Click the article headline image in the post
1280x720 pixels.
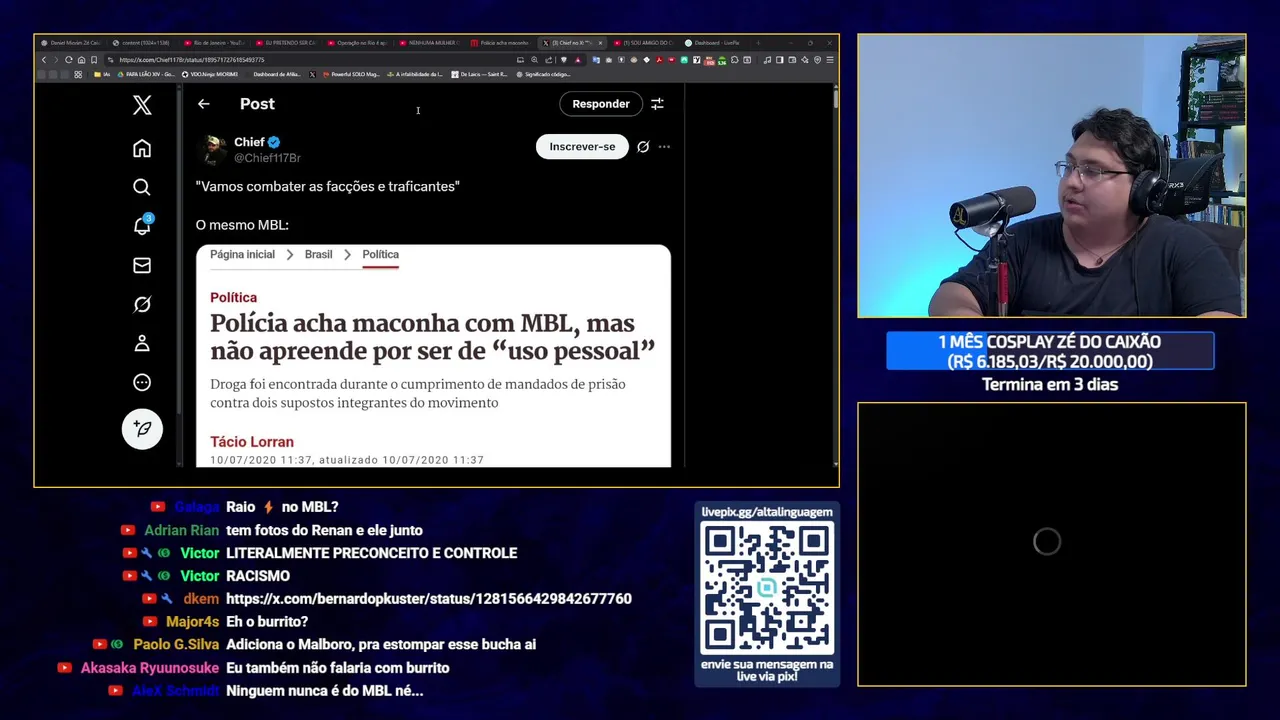(433, 356)
